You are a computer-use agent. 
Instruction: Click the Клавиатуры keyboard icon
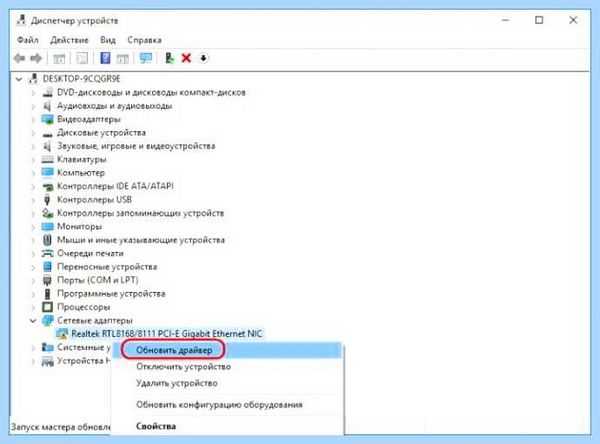47,159
